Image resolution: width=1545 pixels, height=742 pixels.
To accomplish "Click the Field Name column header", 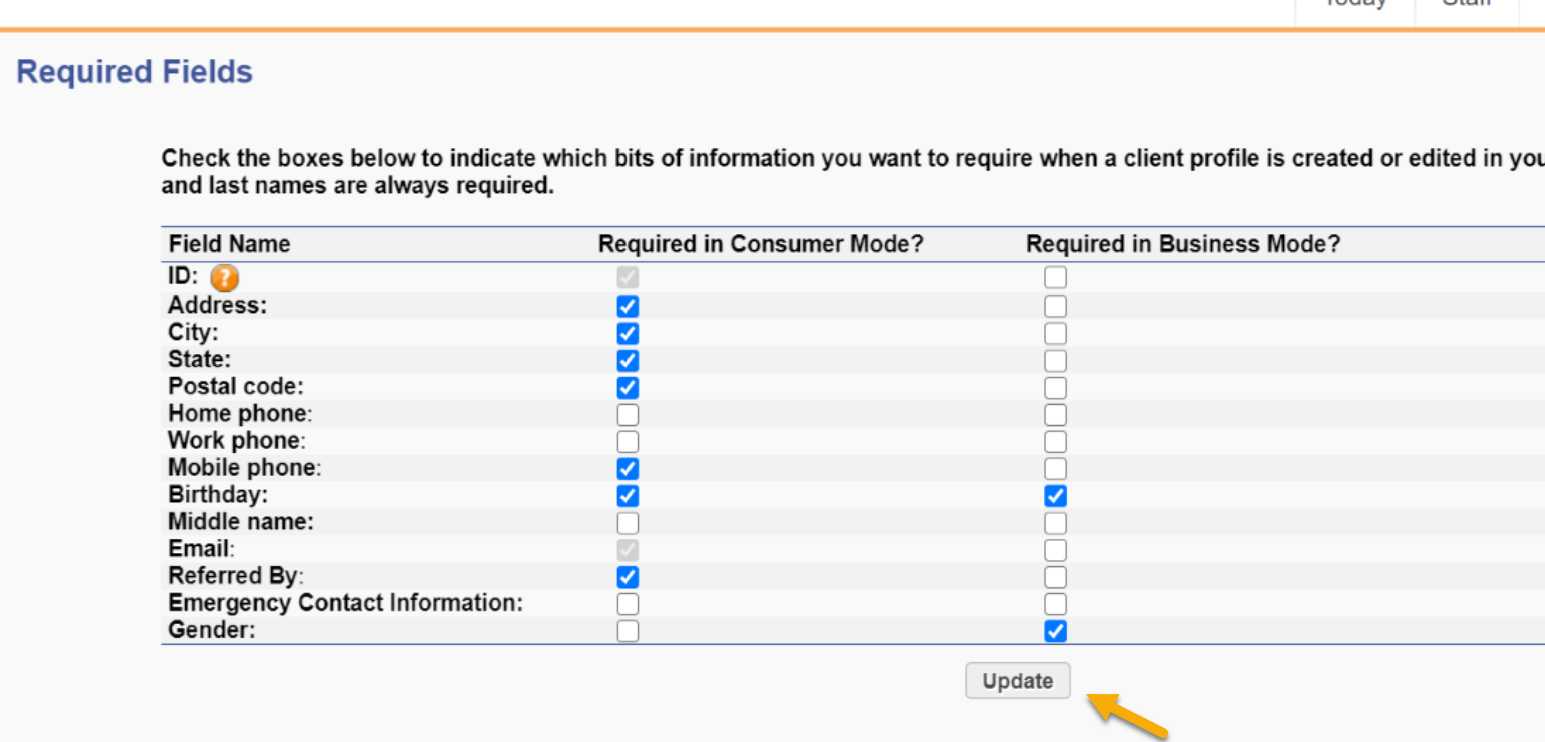I will 230,244.
